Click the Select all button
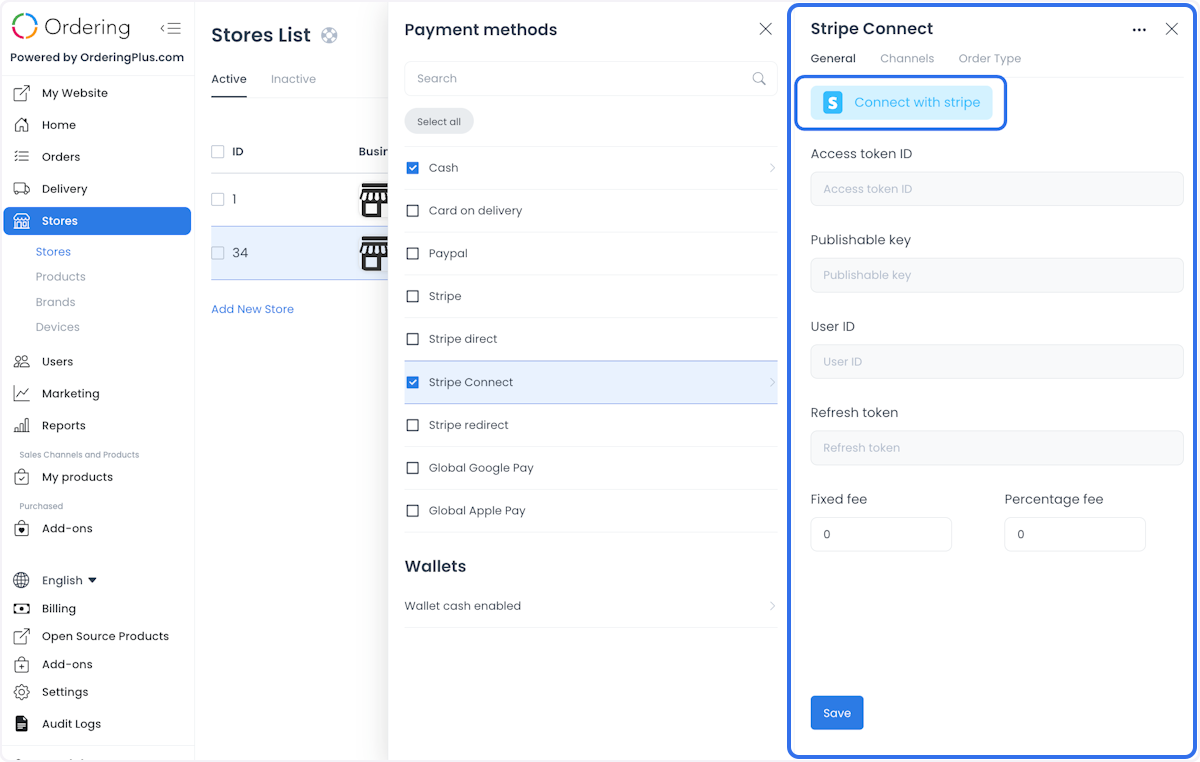The height and width of the screenshot is (762, 1200). [x=439, y=121]
